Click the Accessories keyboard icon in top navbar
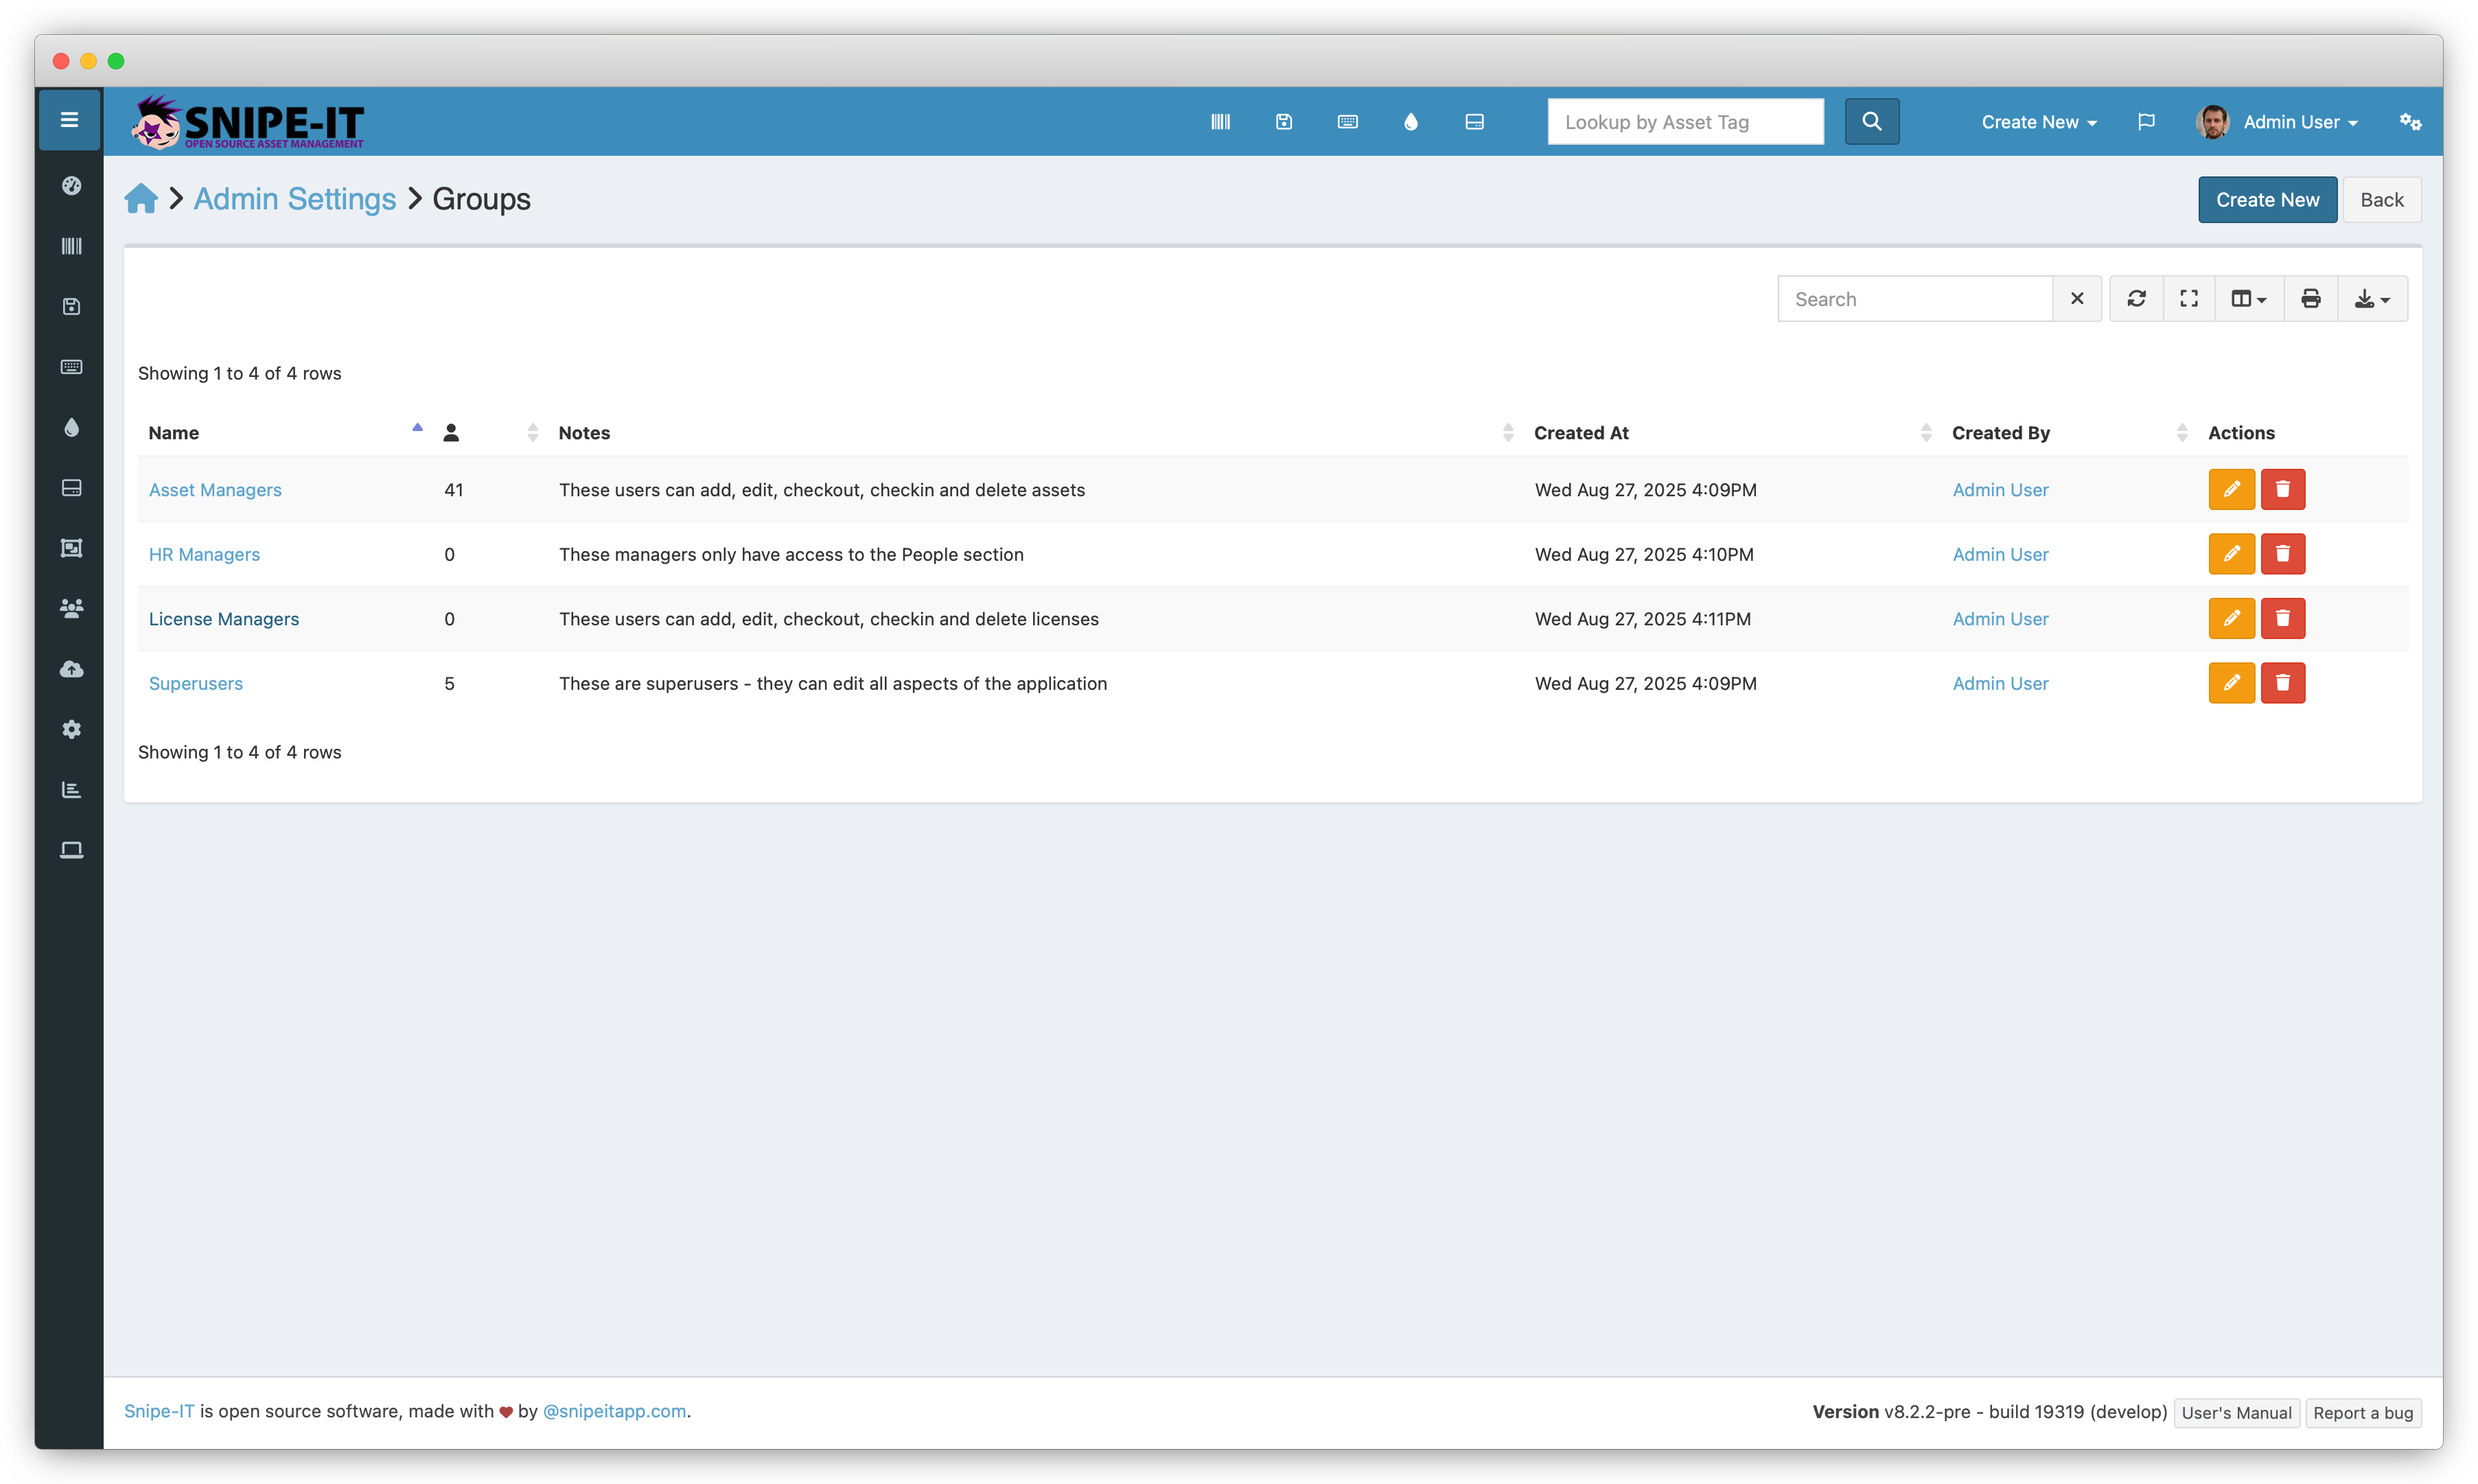Screen dimensions: 2478x1484 (1347, 122)
